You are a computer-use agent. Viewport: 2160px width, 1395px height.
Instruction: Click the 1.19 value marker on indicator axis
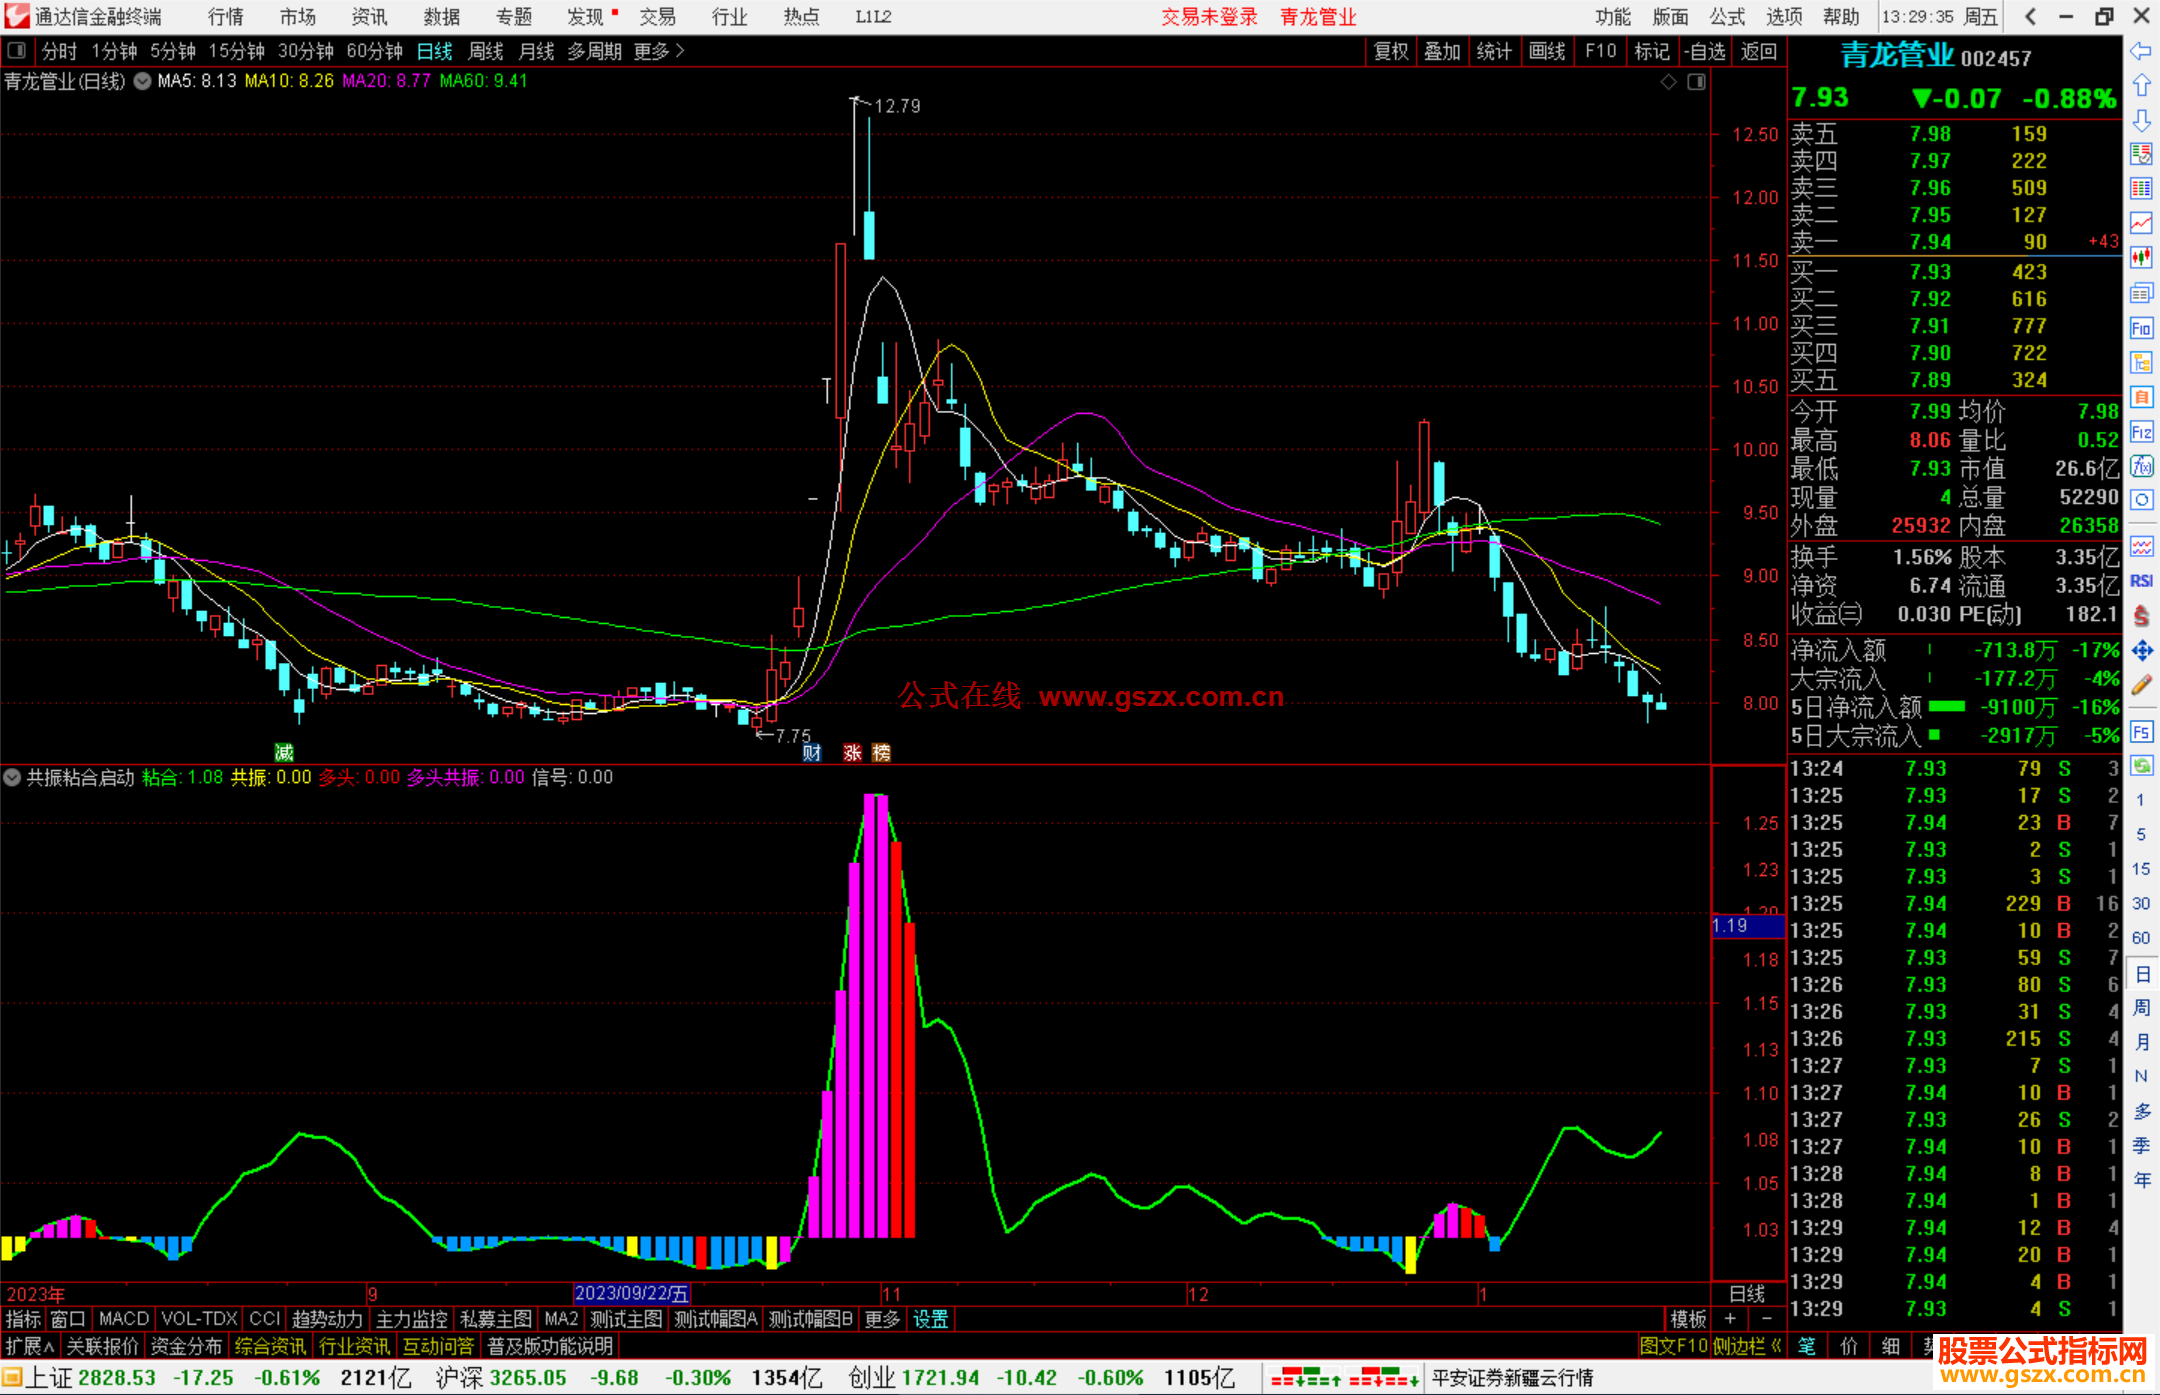point(1747,926)
